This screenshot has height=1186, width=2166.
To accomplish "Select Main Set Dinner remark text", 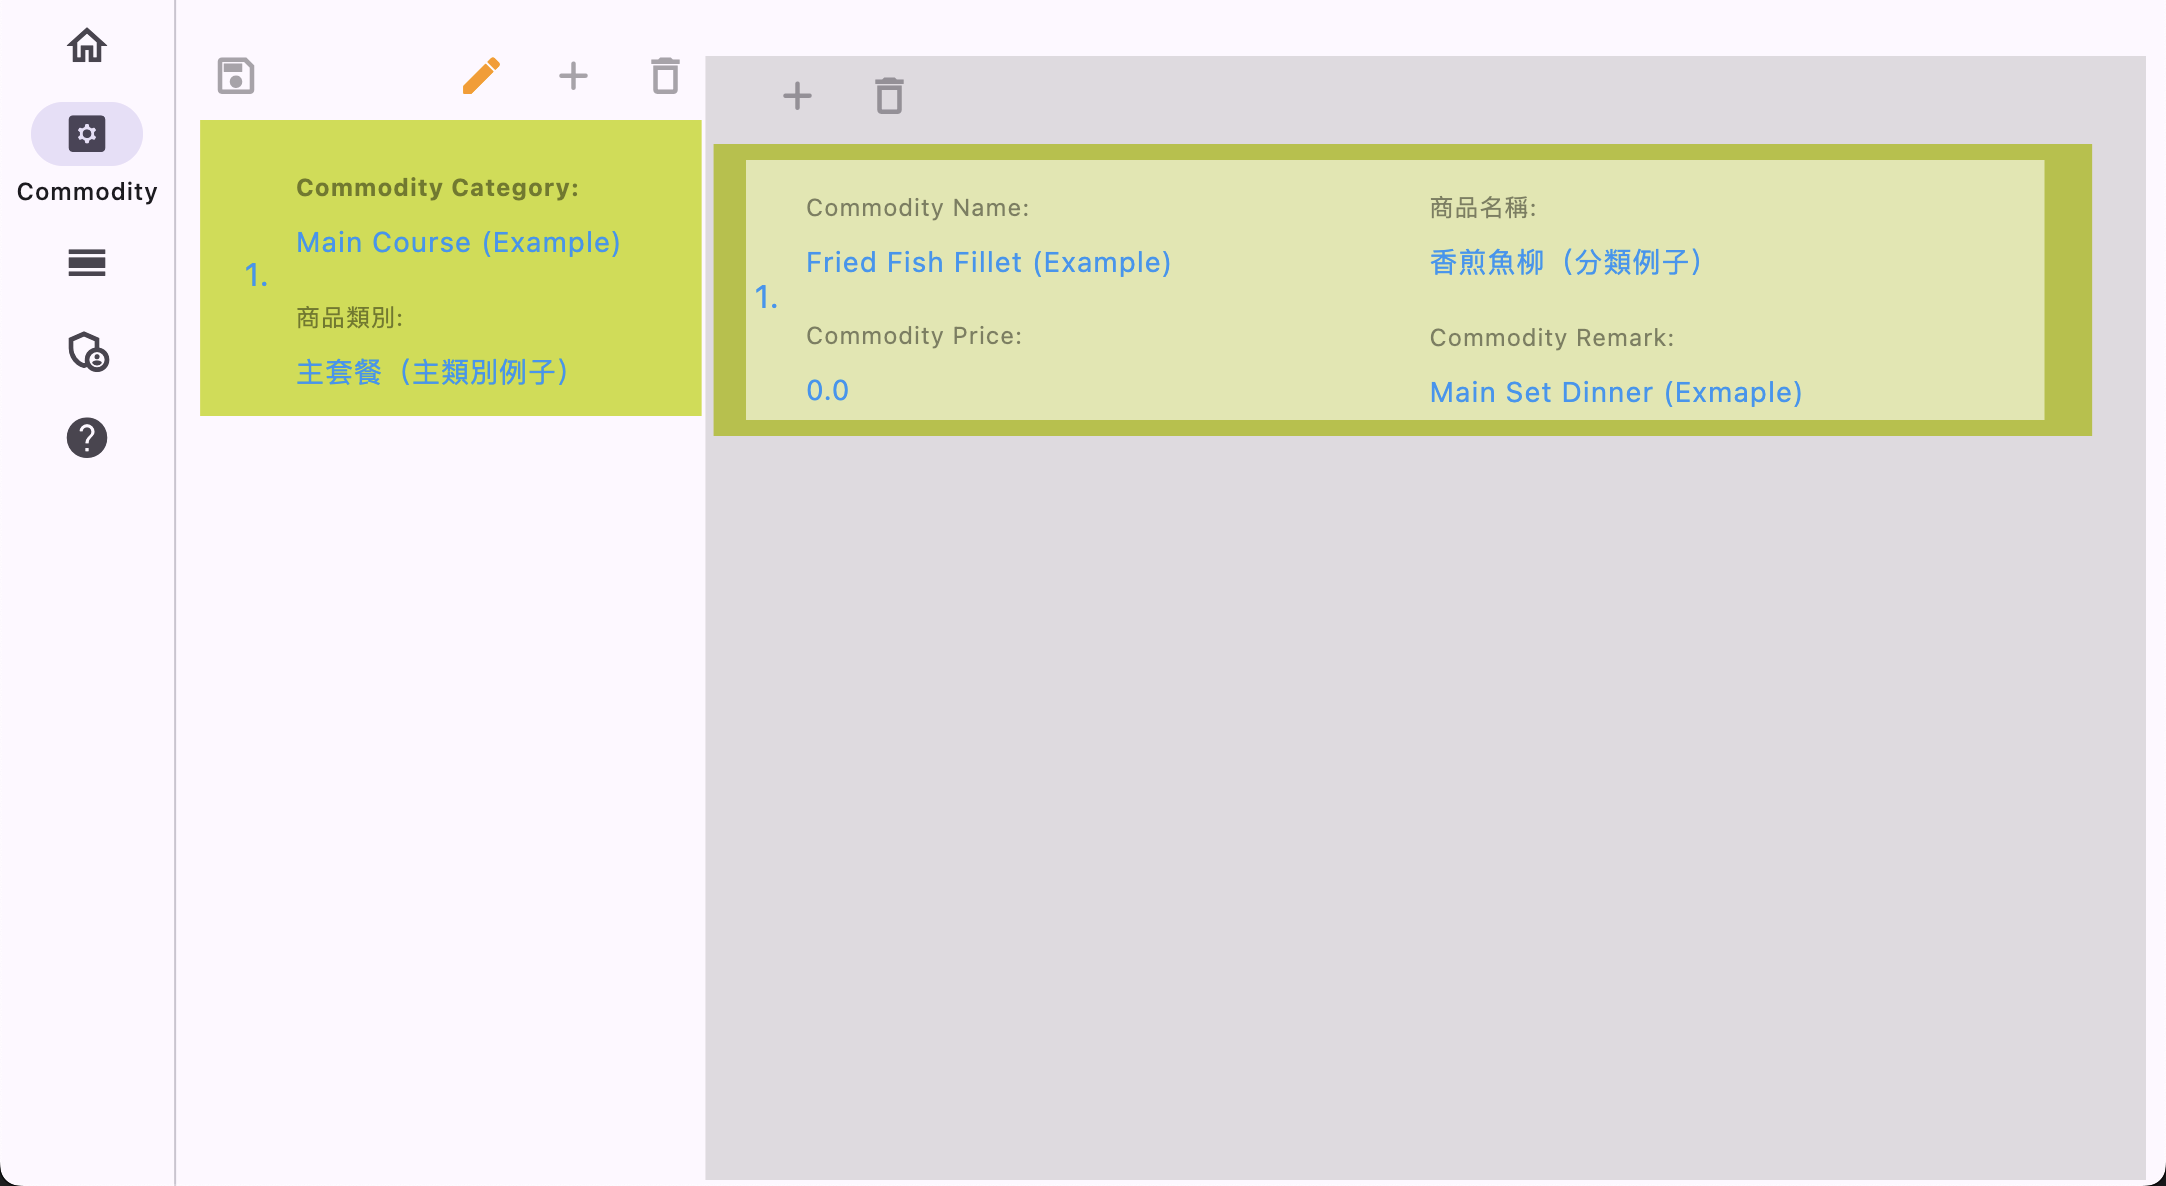I will (x=1617, y=391).
